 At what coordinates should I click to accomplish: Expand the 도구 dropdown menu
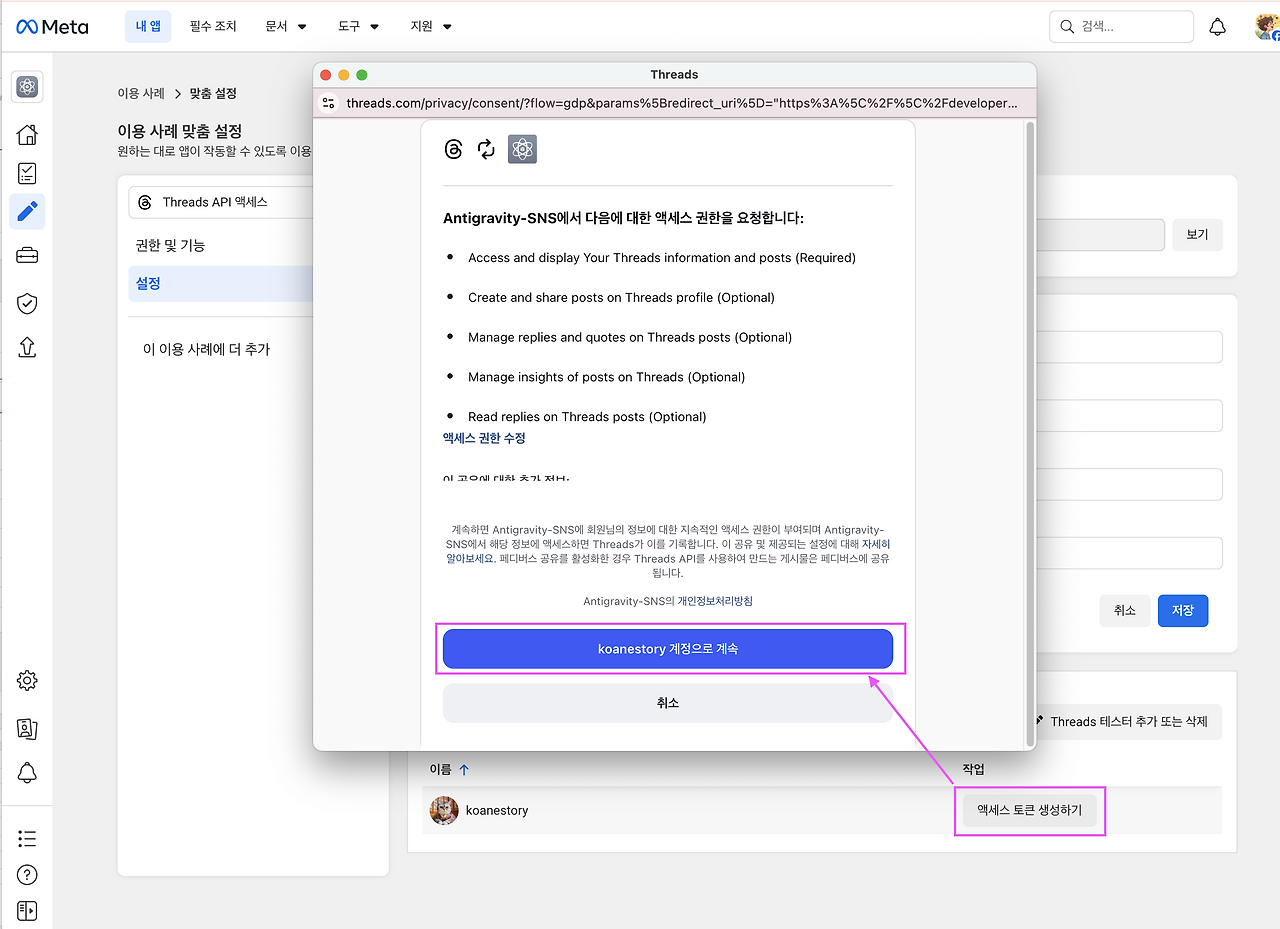[x=358, y=27]
